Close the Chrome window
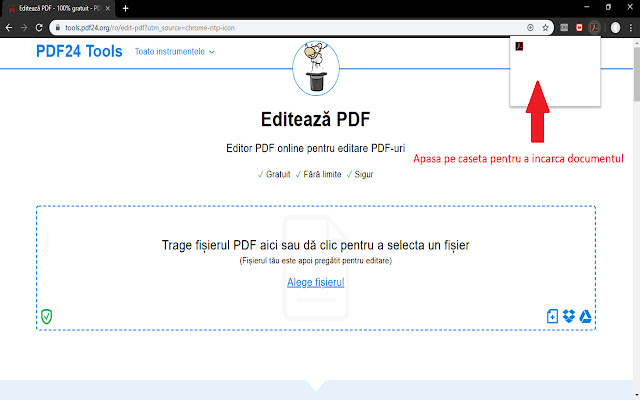Screen dimensions: 640x400 (630, 7)
